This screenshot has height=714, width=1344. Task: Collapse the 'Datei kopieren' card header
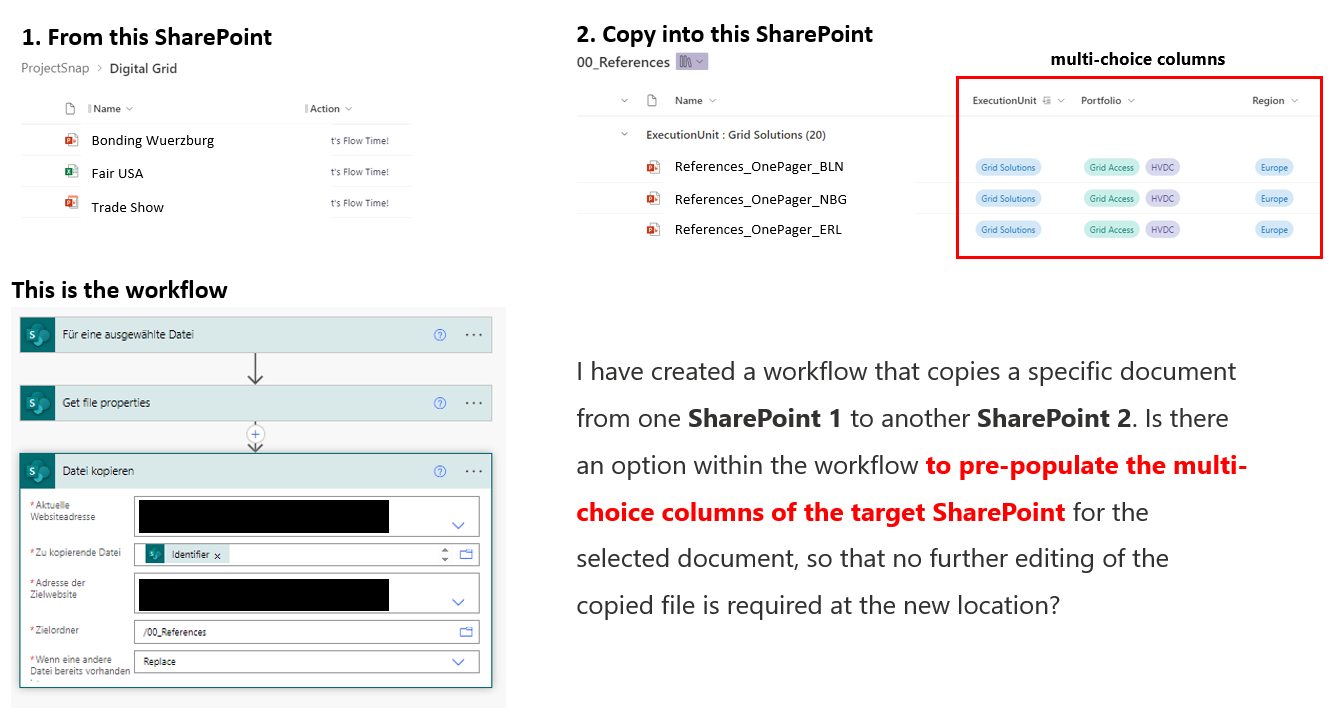tap(256, 471)
